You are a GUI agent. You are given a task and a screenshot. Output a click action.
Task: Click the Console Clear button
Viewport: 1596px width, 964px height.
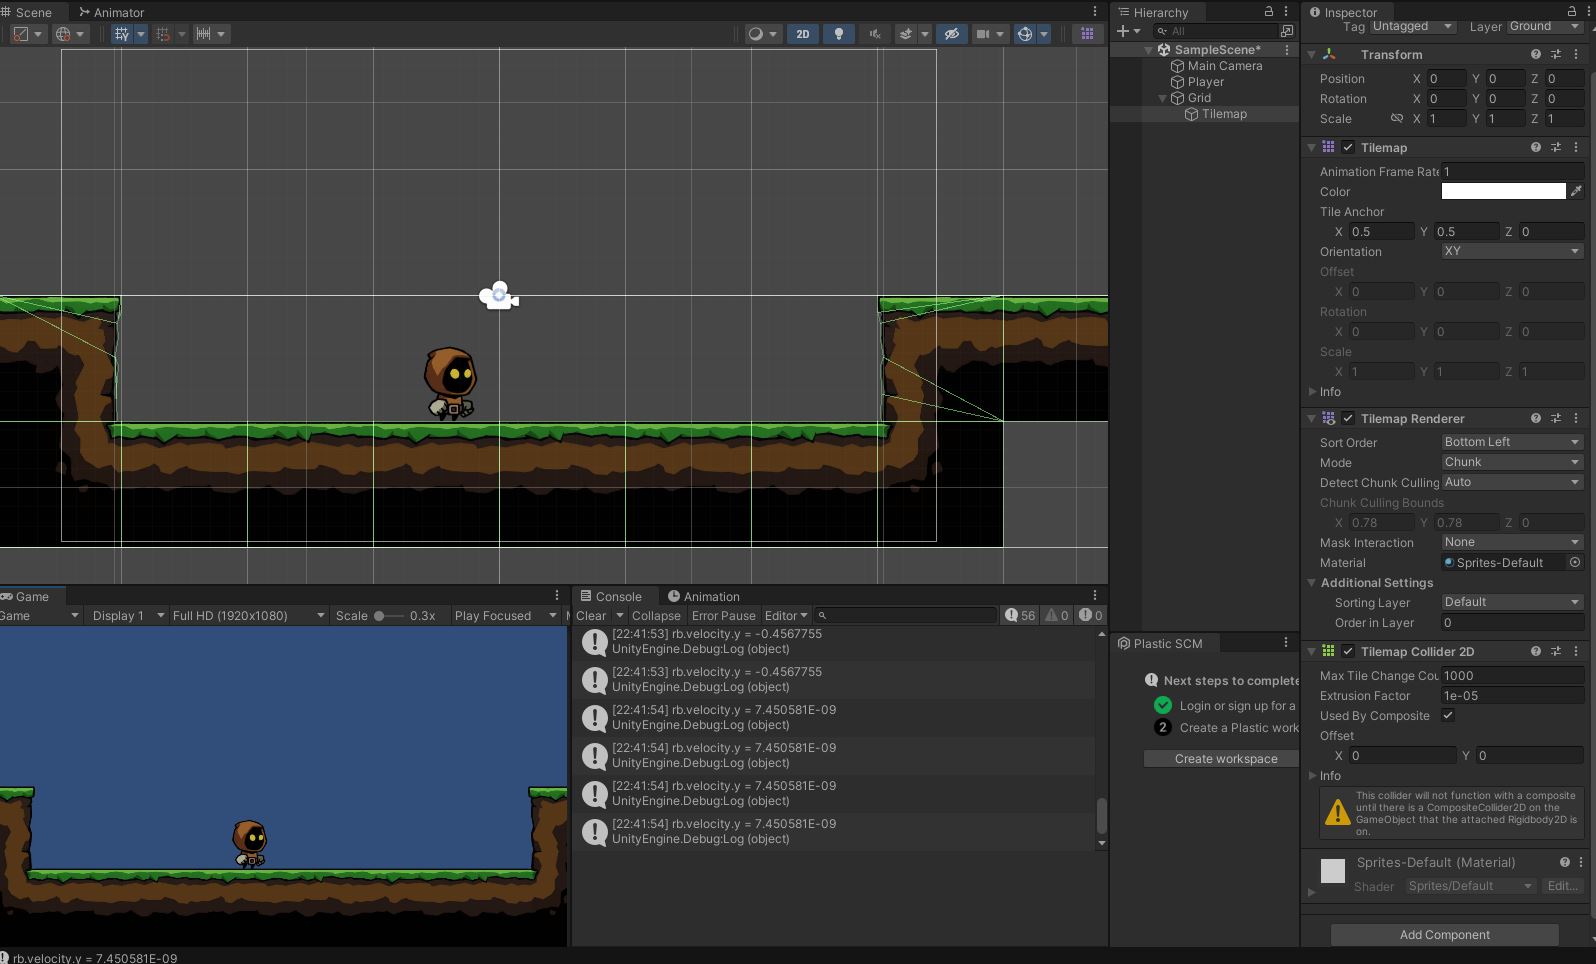(x=591, y=615)
